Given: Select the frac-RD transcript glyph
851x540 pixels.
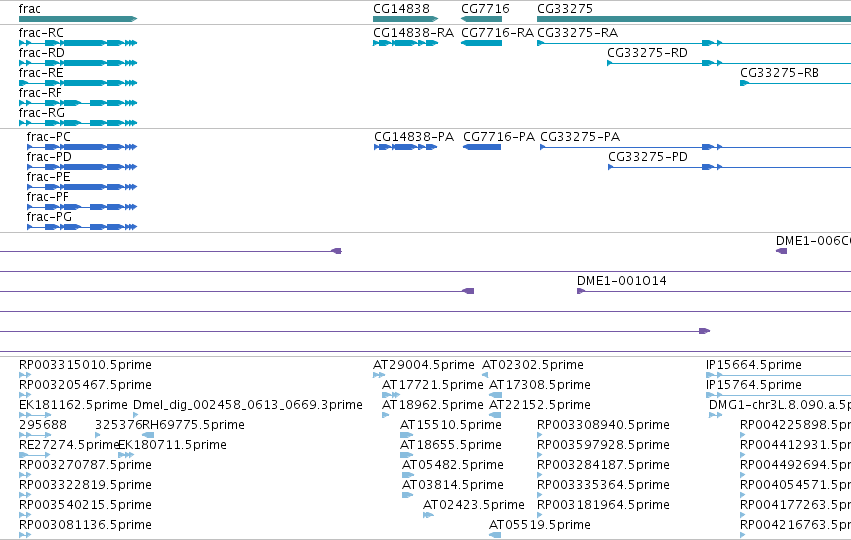Looking at the screenshot, I should click(78, 63).
